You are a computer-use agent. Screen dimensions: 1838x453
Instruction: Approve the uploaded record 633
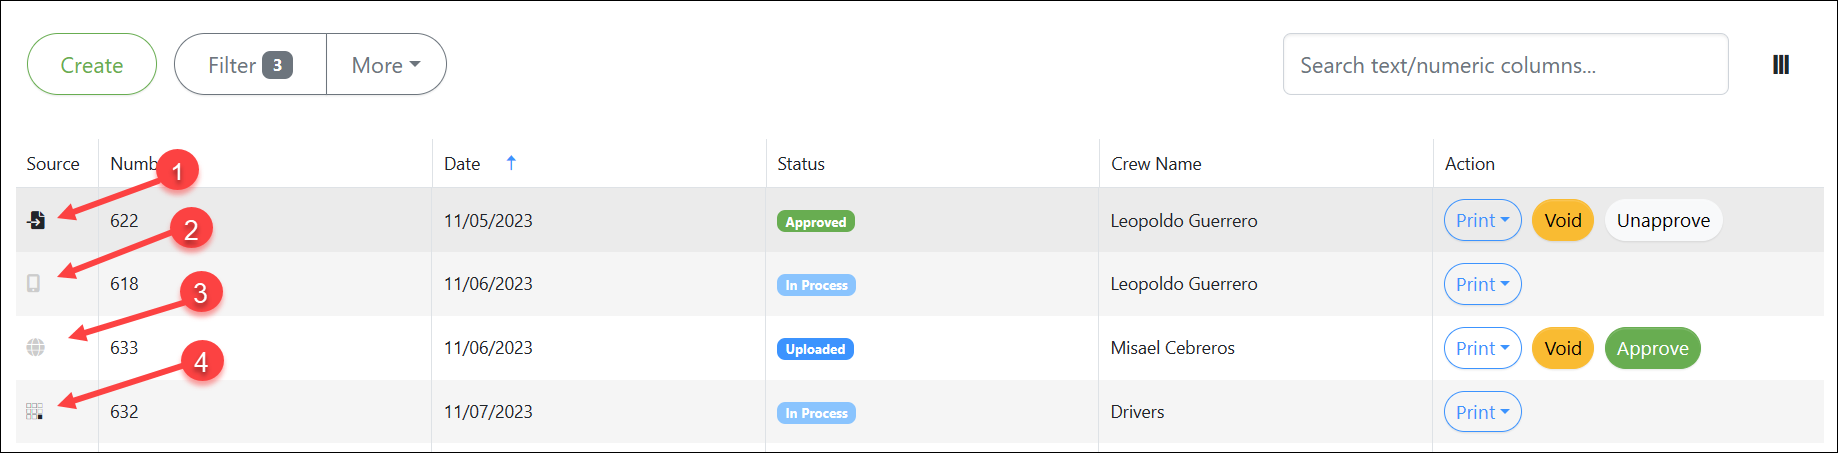1652,348
